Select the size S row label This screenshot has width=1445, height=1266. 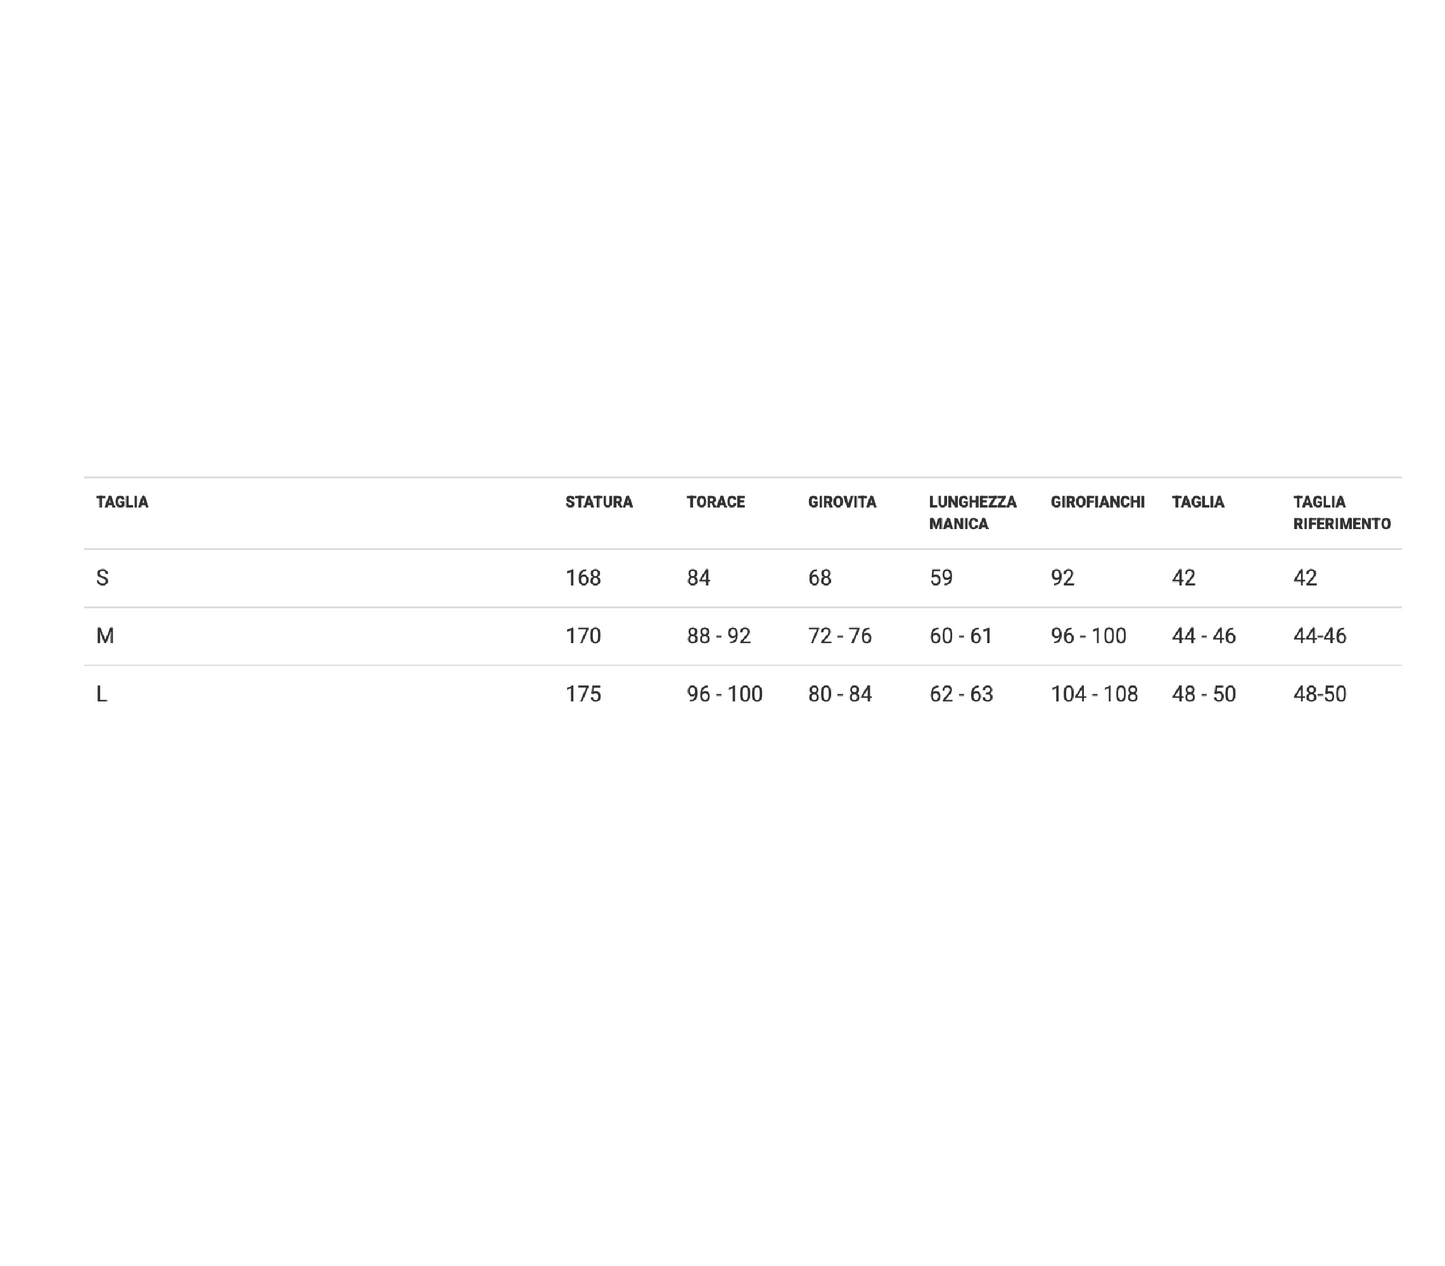coord(102,578)
